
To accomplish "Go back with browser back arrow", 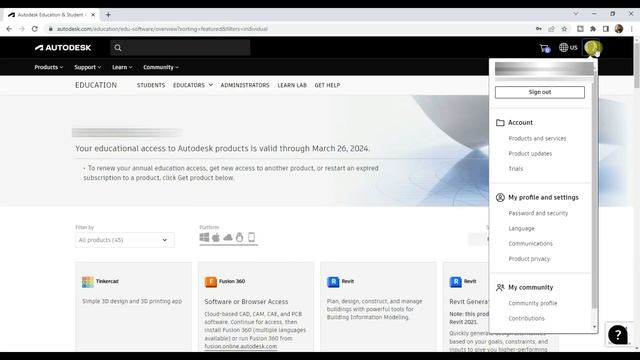I will [x=9, y=29].
